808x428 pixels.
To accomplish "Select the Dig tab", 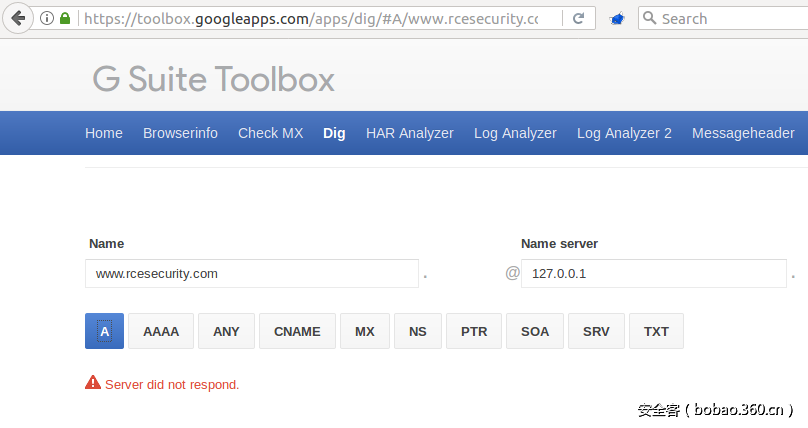I will [x=334, y=133].
